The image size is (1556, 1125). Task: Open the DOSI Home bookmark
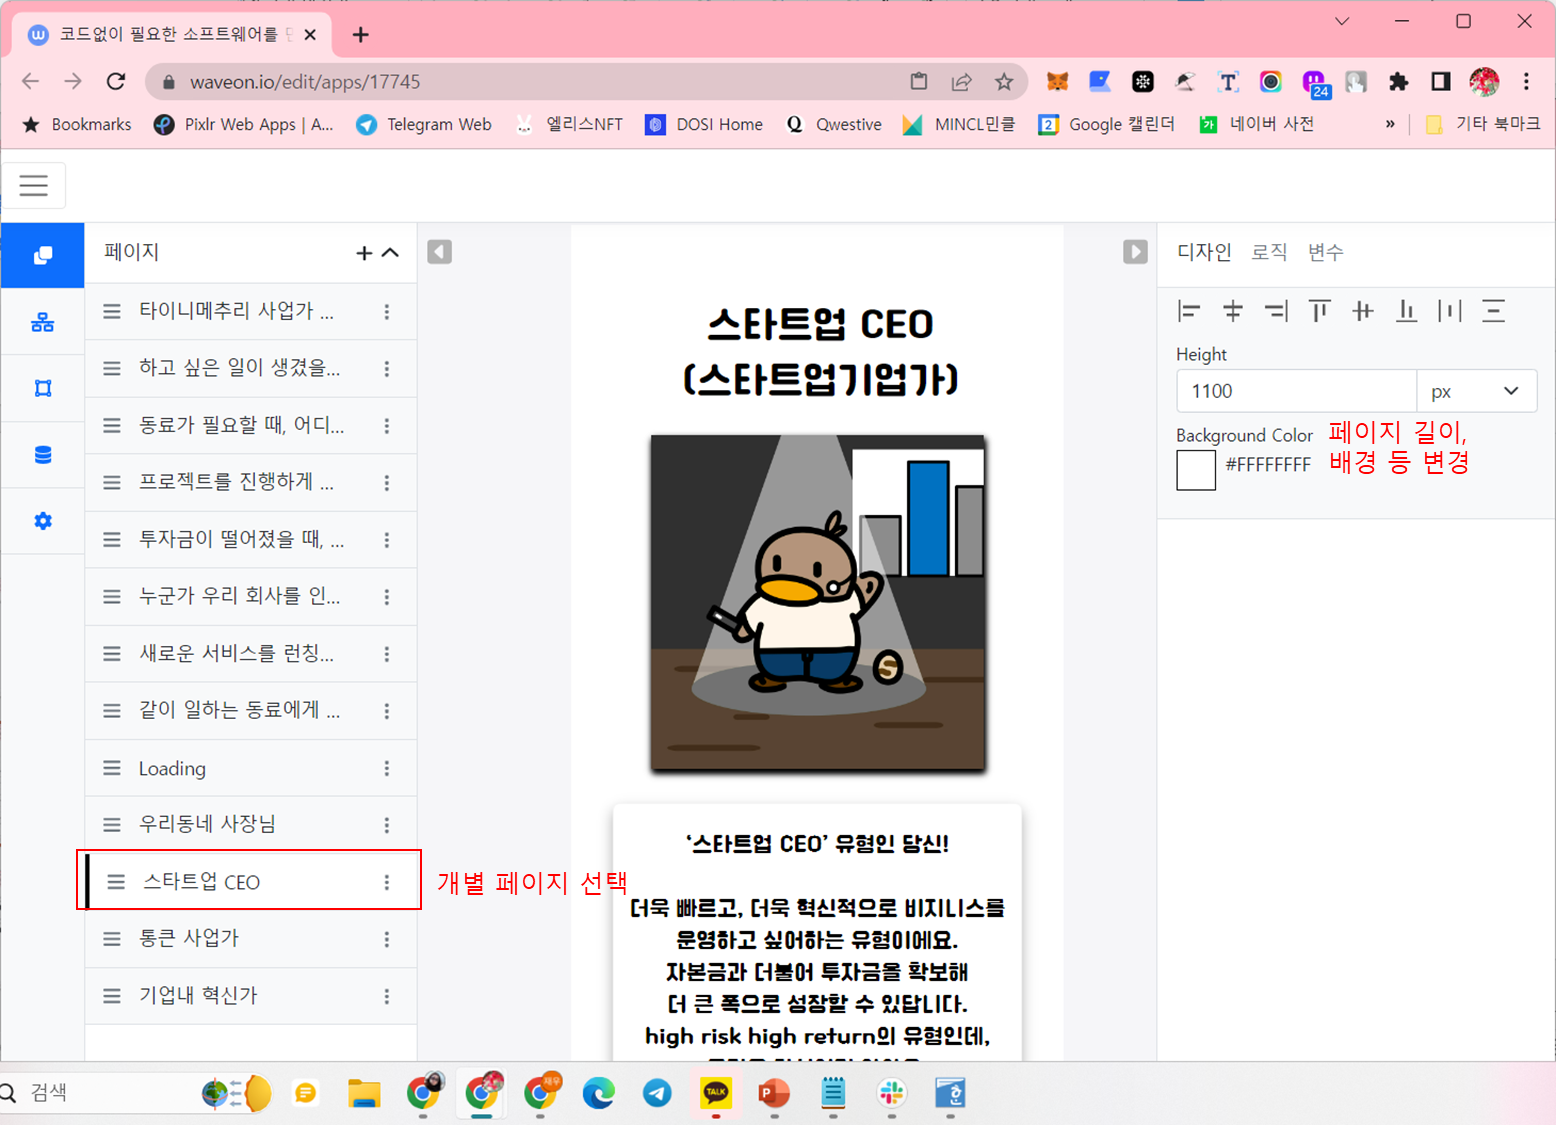pyautogui.click(x=704, y=124)
